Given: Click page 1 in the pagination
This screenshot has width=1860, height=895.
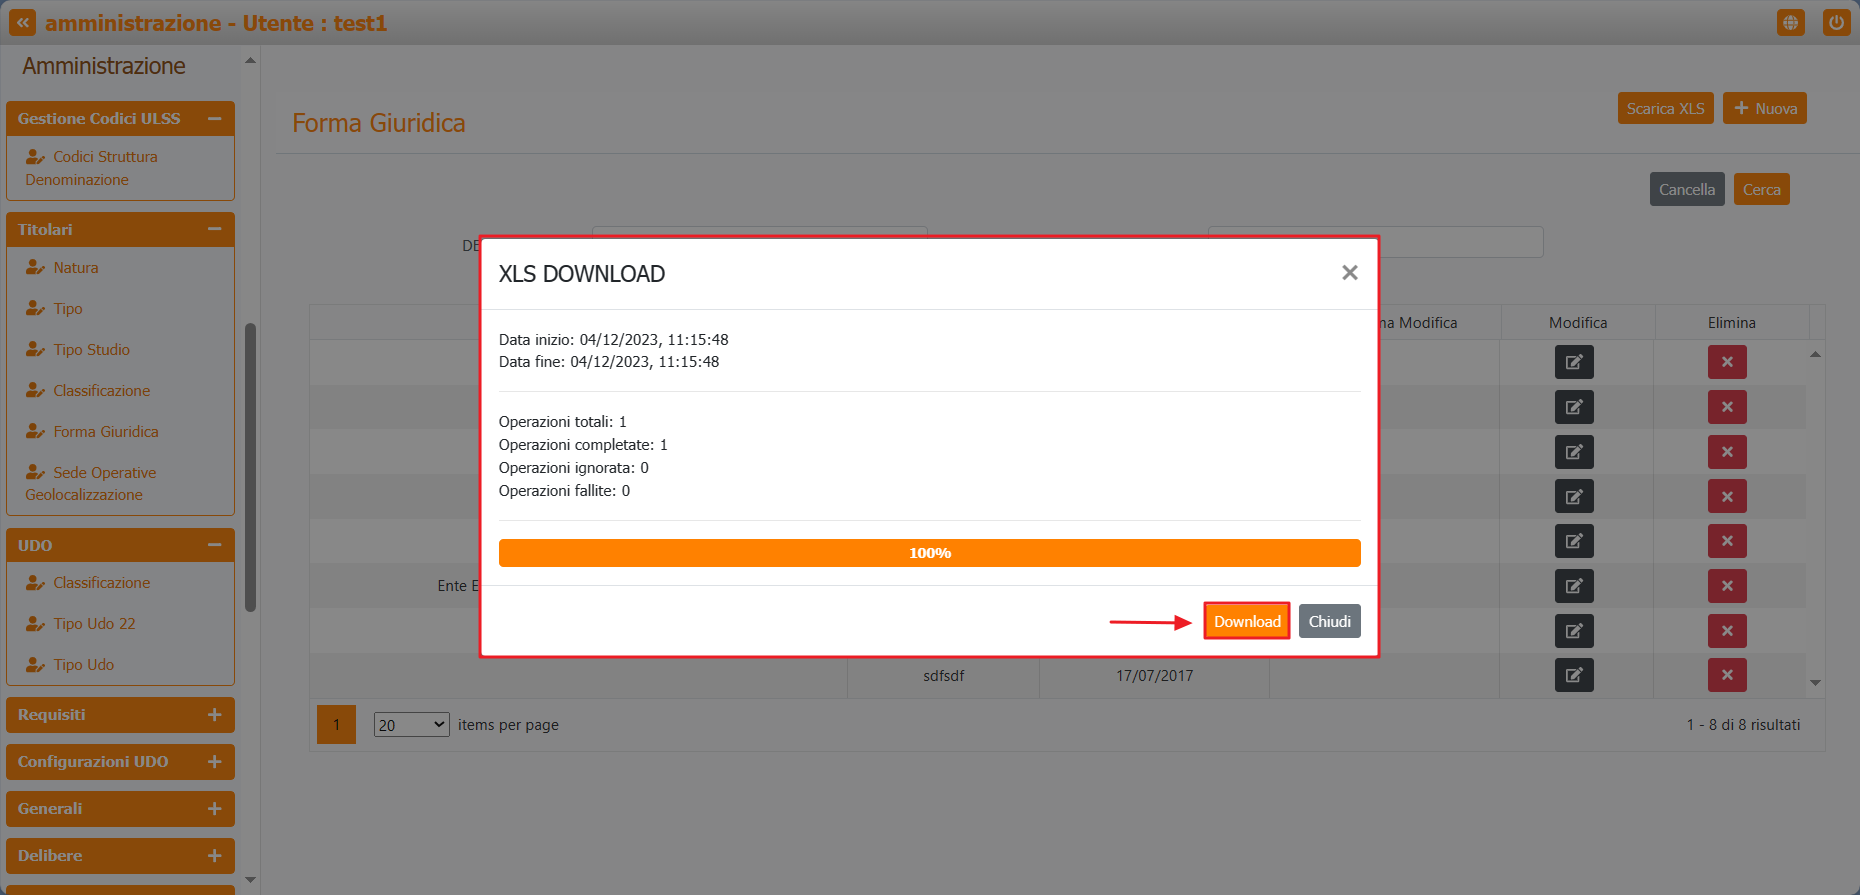Looking at the screenshot, I should pos(336,725).
